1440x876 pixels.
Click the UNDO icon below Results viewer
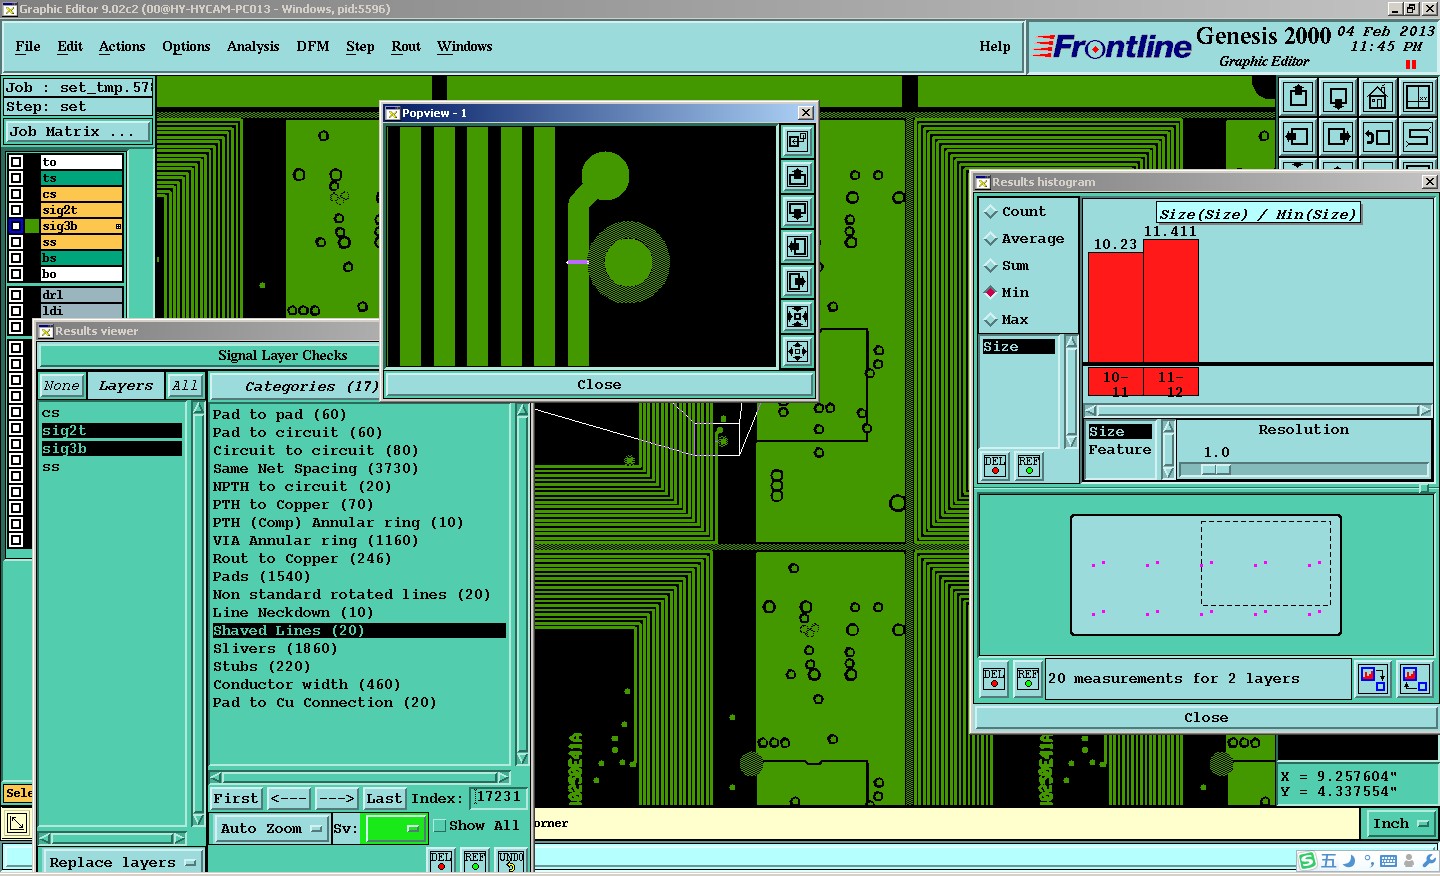coord(511,861)
